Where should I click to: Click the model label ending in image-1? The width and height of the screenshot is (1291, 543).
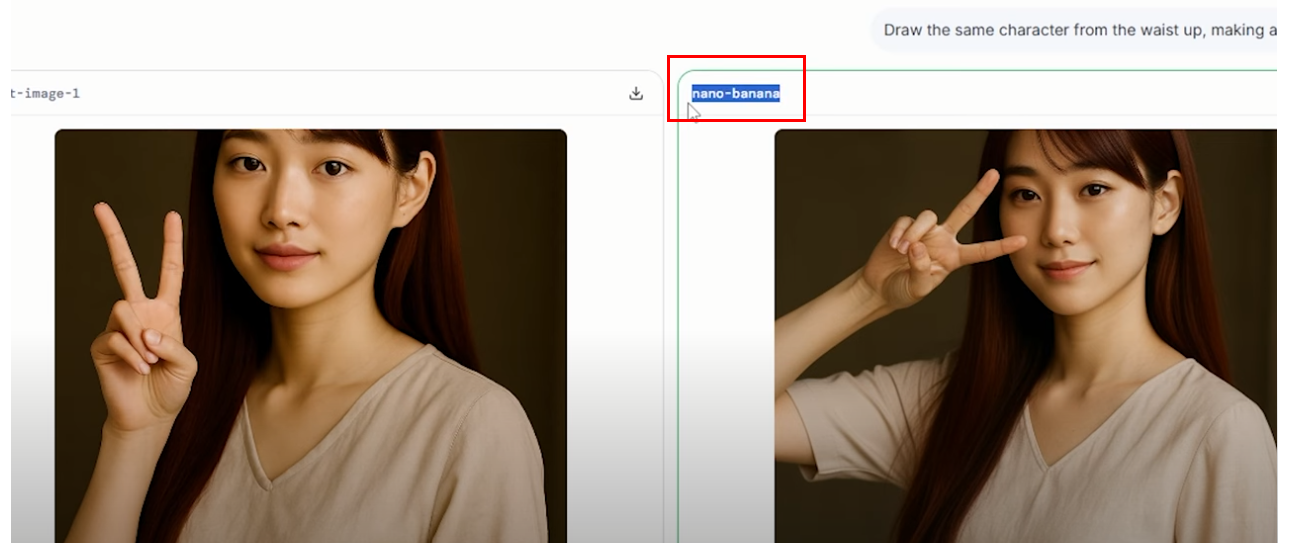[x=45, y=93]
